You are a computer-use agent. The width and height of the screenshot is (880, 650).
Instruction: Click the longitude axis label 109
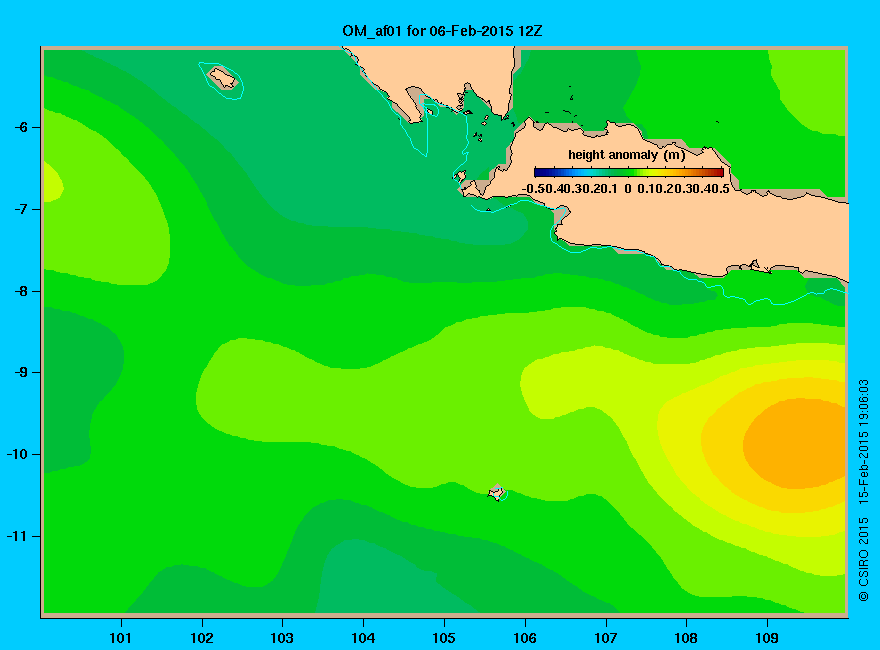point(767,638)
